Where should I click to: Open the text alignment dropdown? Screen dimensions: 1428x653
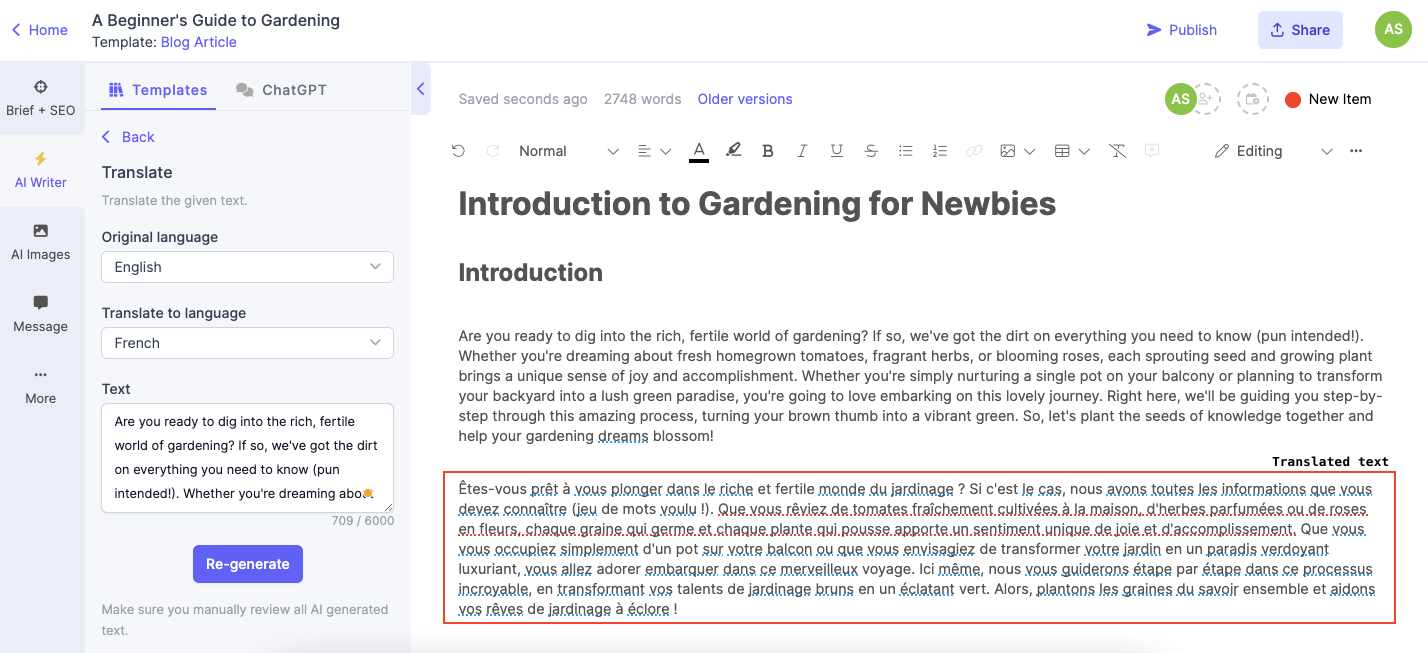(x=654, y=151)
